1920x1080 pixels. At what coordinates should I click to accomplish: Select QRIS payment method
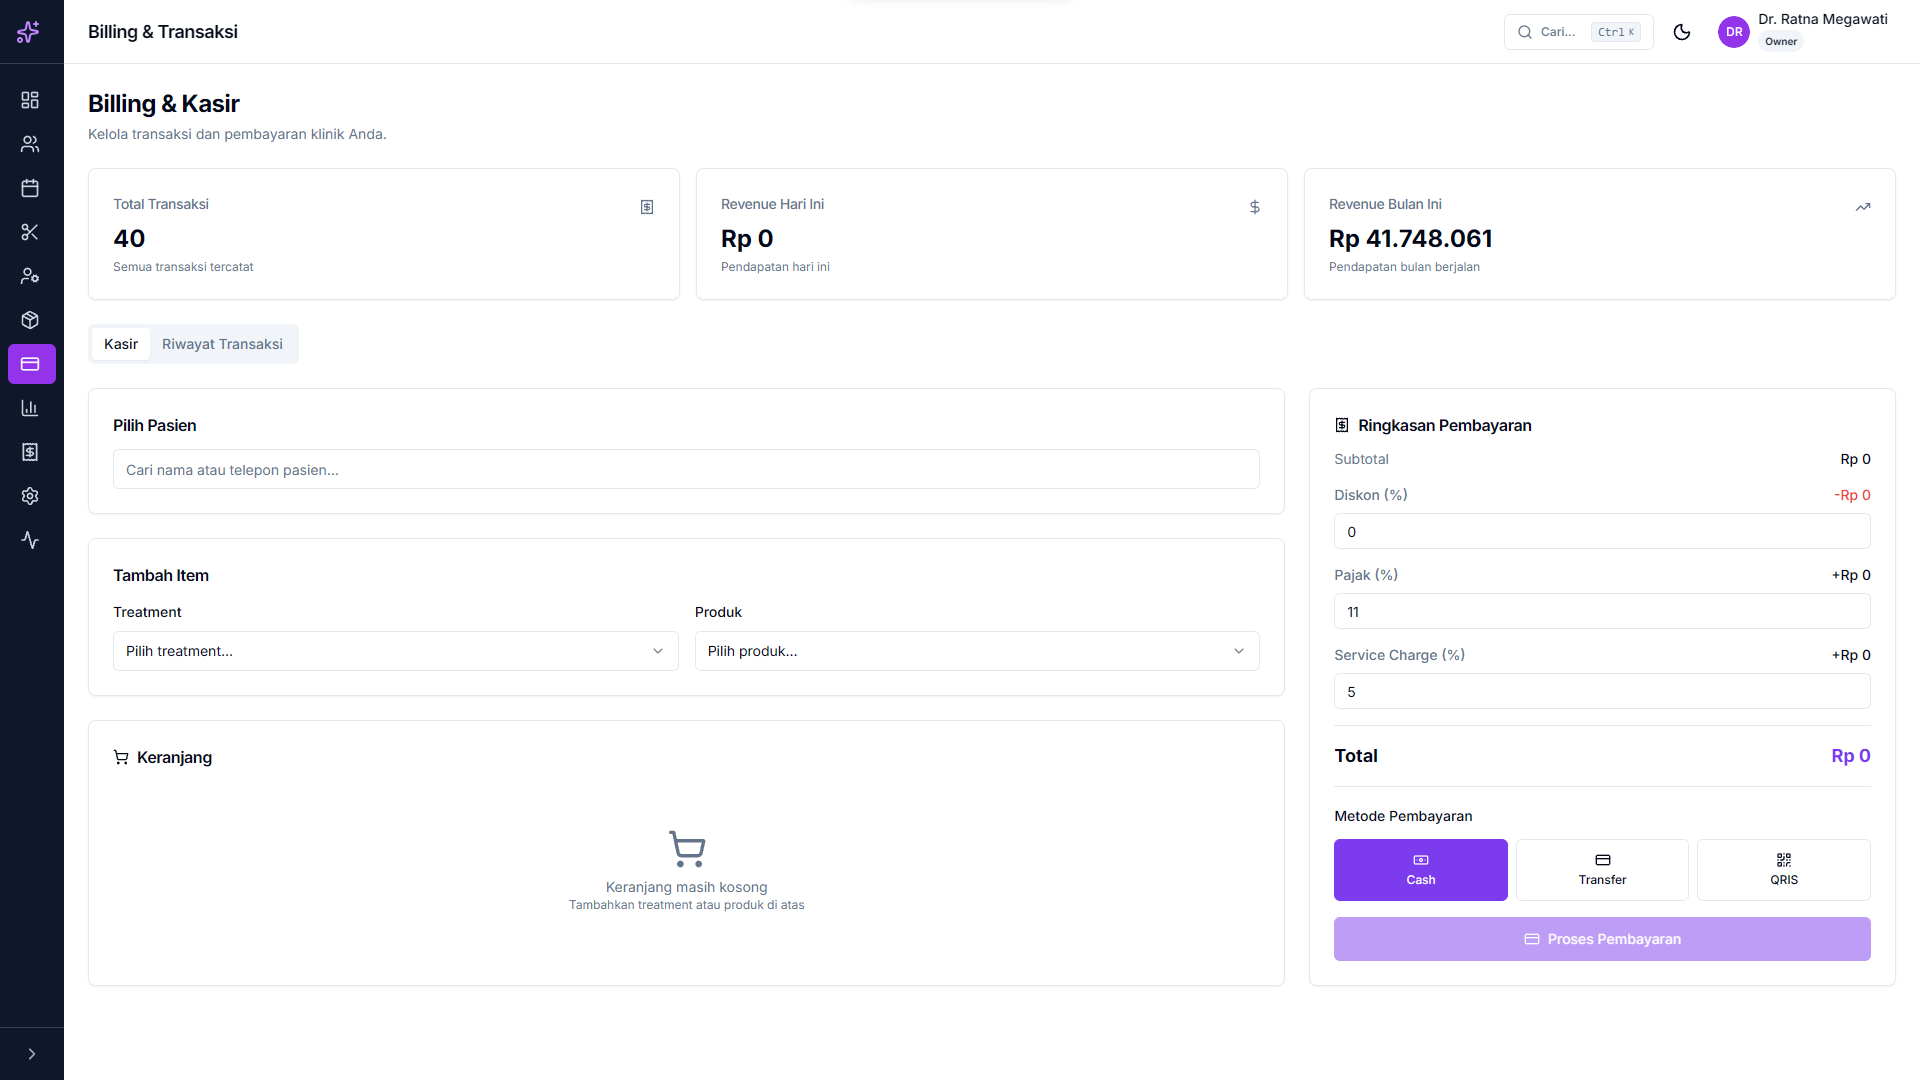(x=1784, y=870)
